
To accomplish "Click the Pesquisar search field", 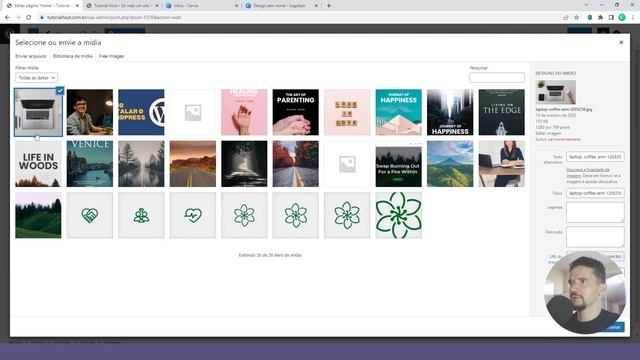I will (497, 78).
